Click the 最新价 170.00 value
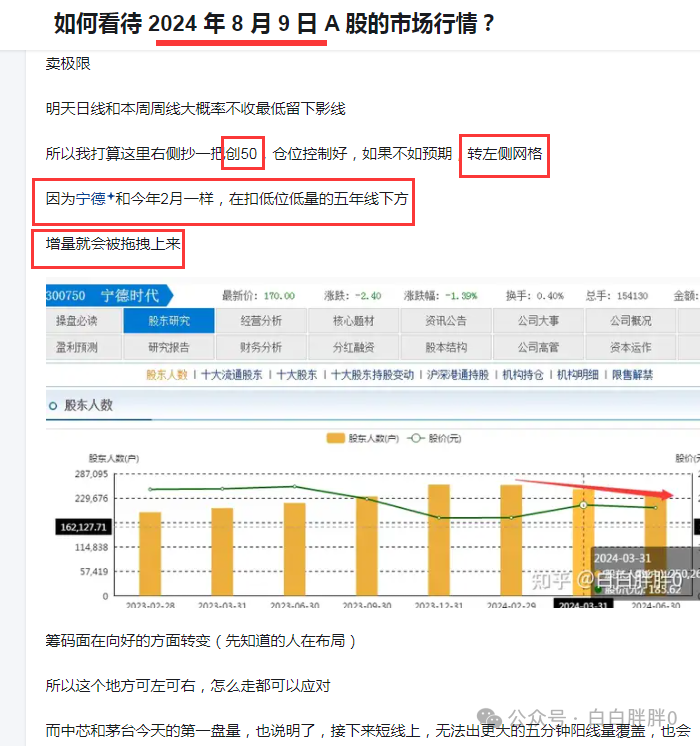This screenshot has height=746, width=700. [x=279, y=296]
